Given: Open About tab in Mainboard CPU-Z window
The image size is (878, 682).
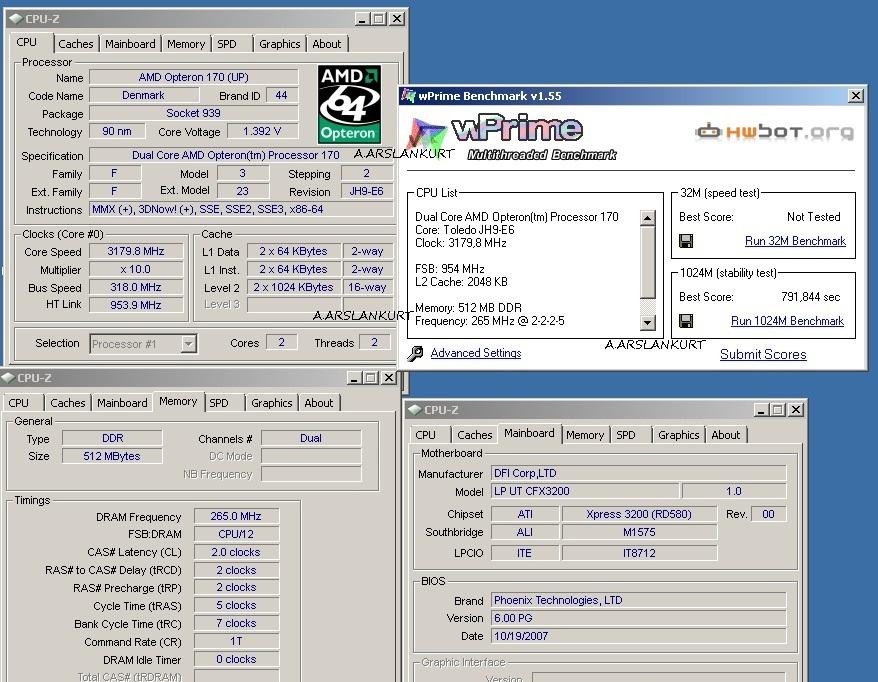Looking at the screenshot, I should point(726,435).
